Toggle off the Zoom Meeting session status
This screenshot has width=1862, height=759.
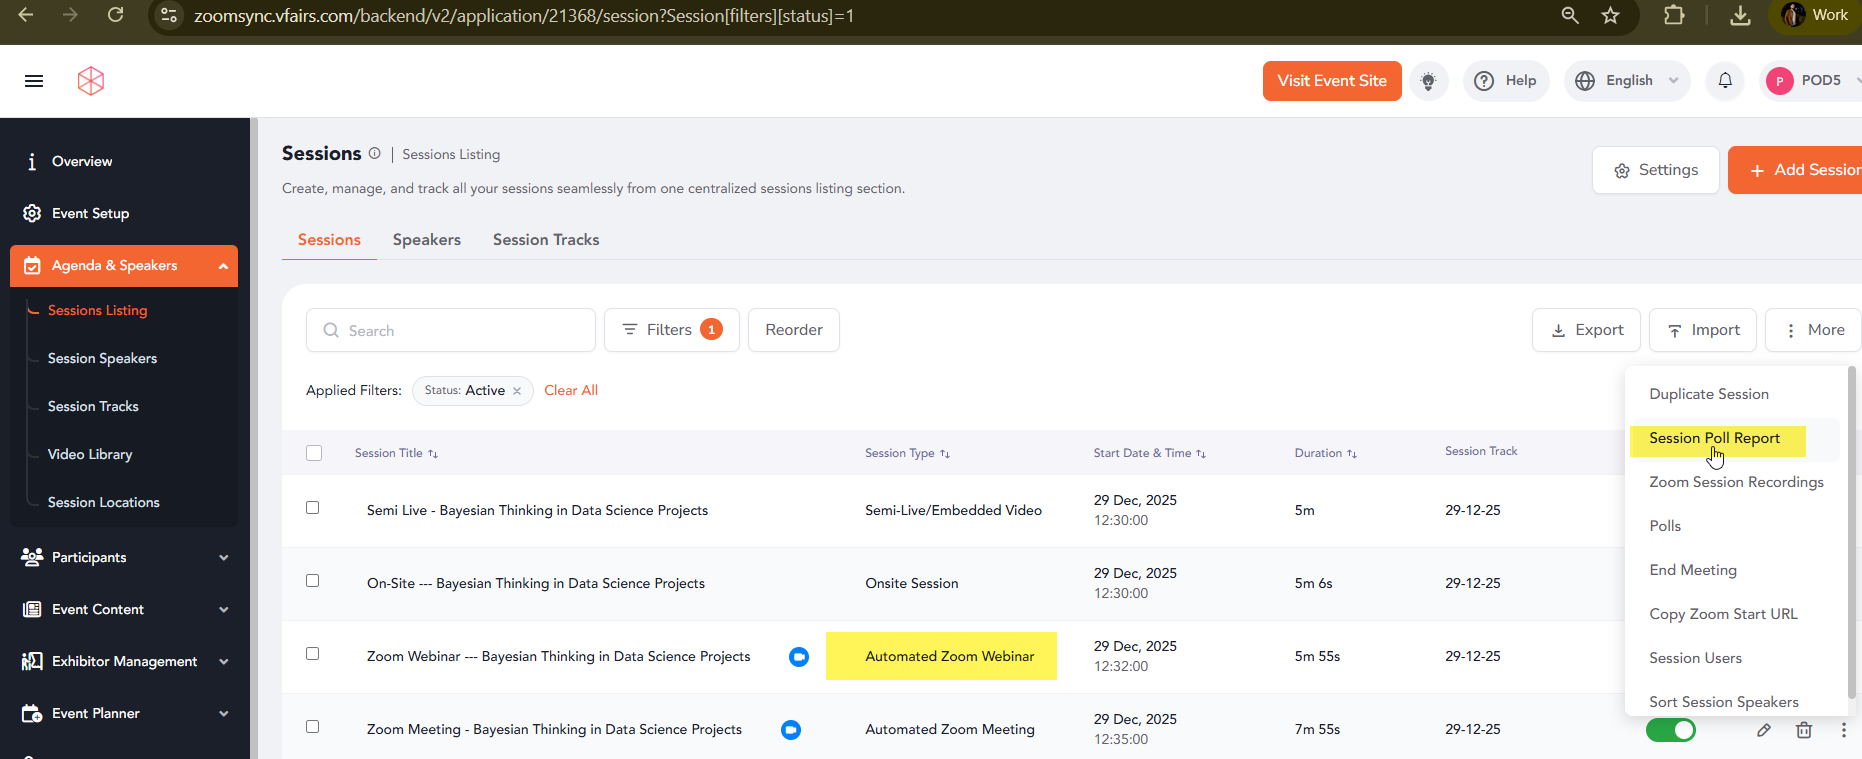coord(1670,730)
